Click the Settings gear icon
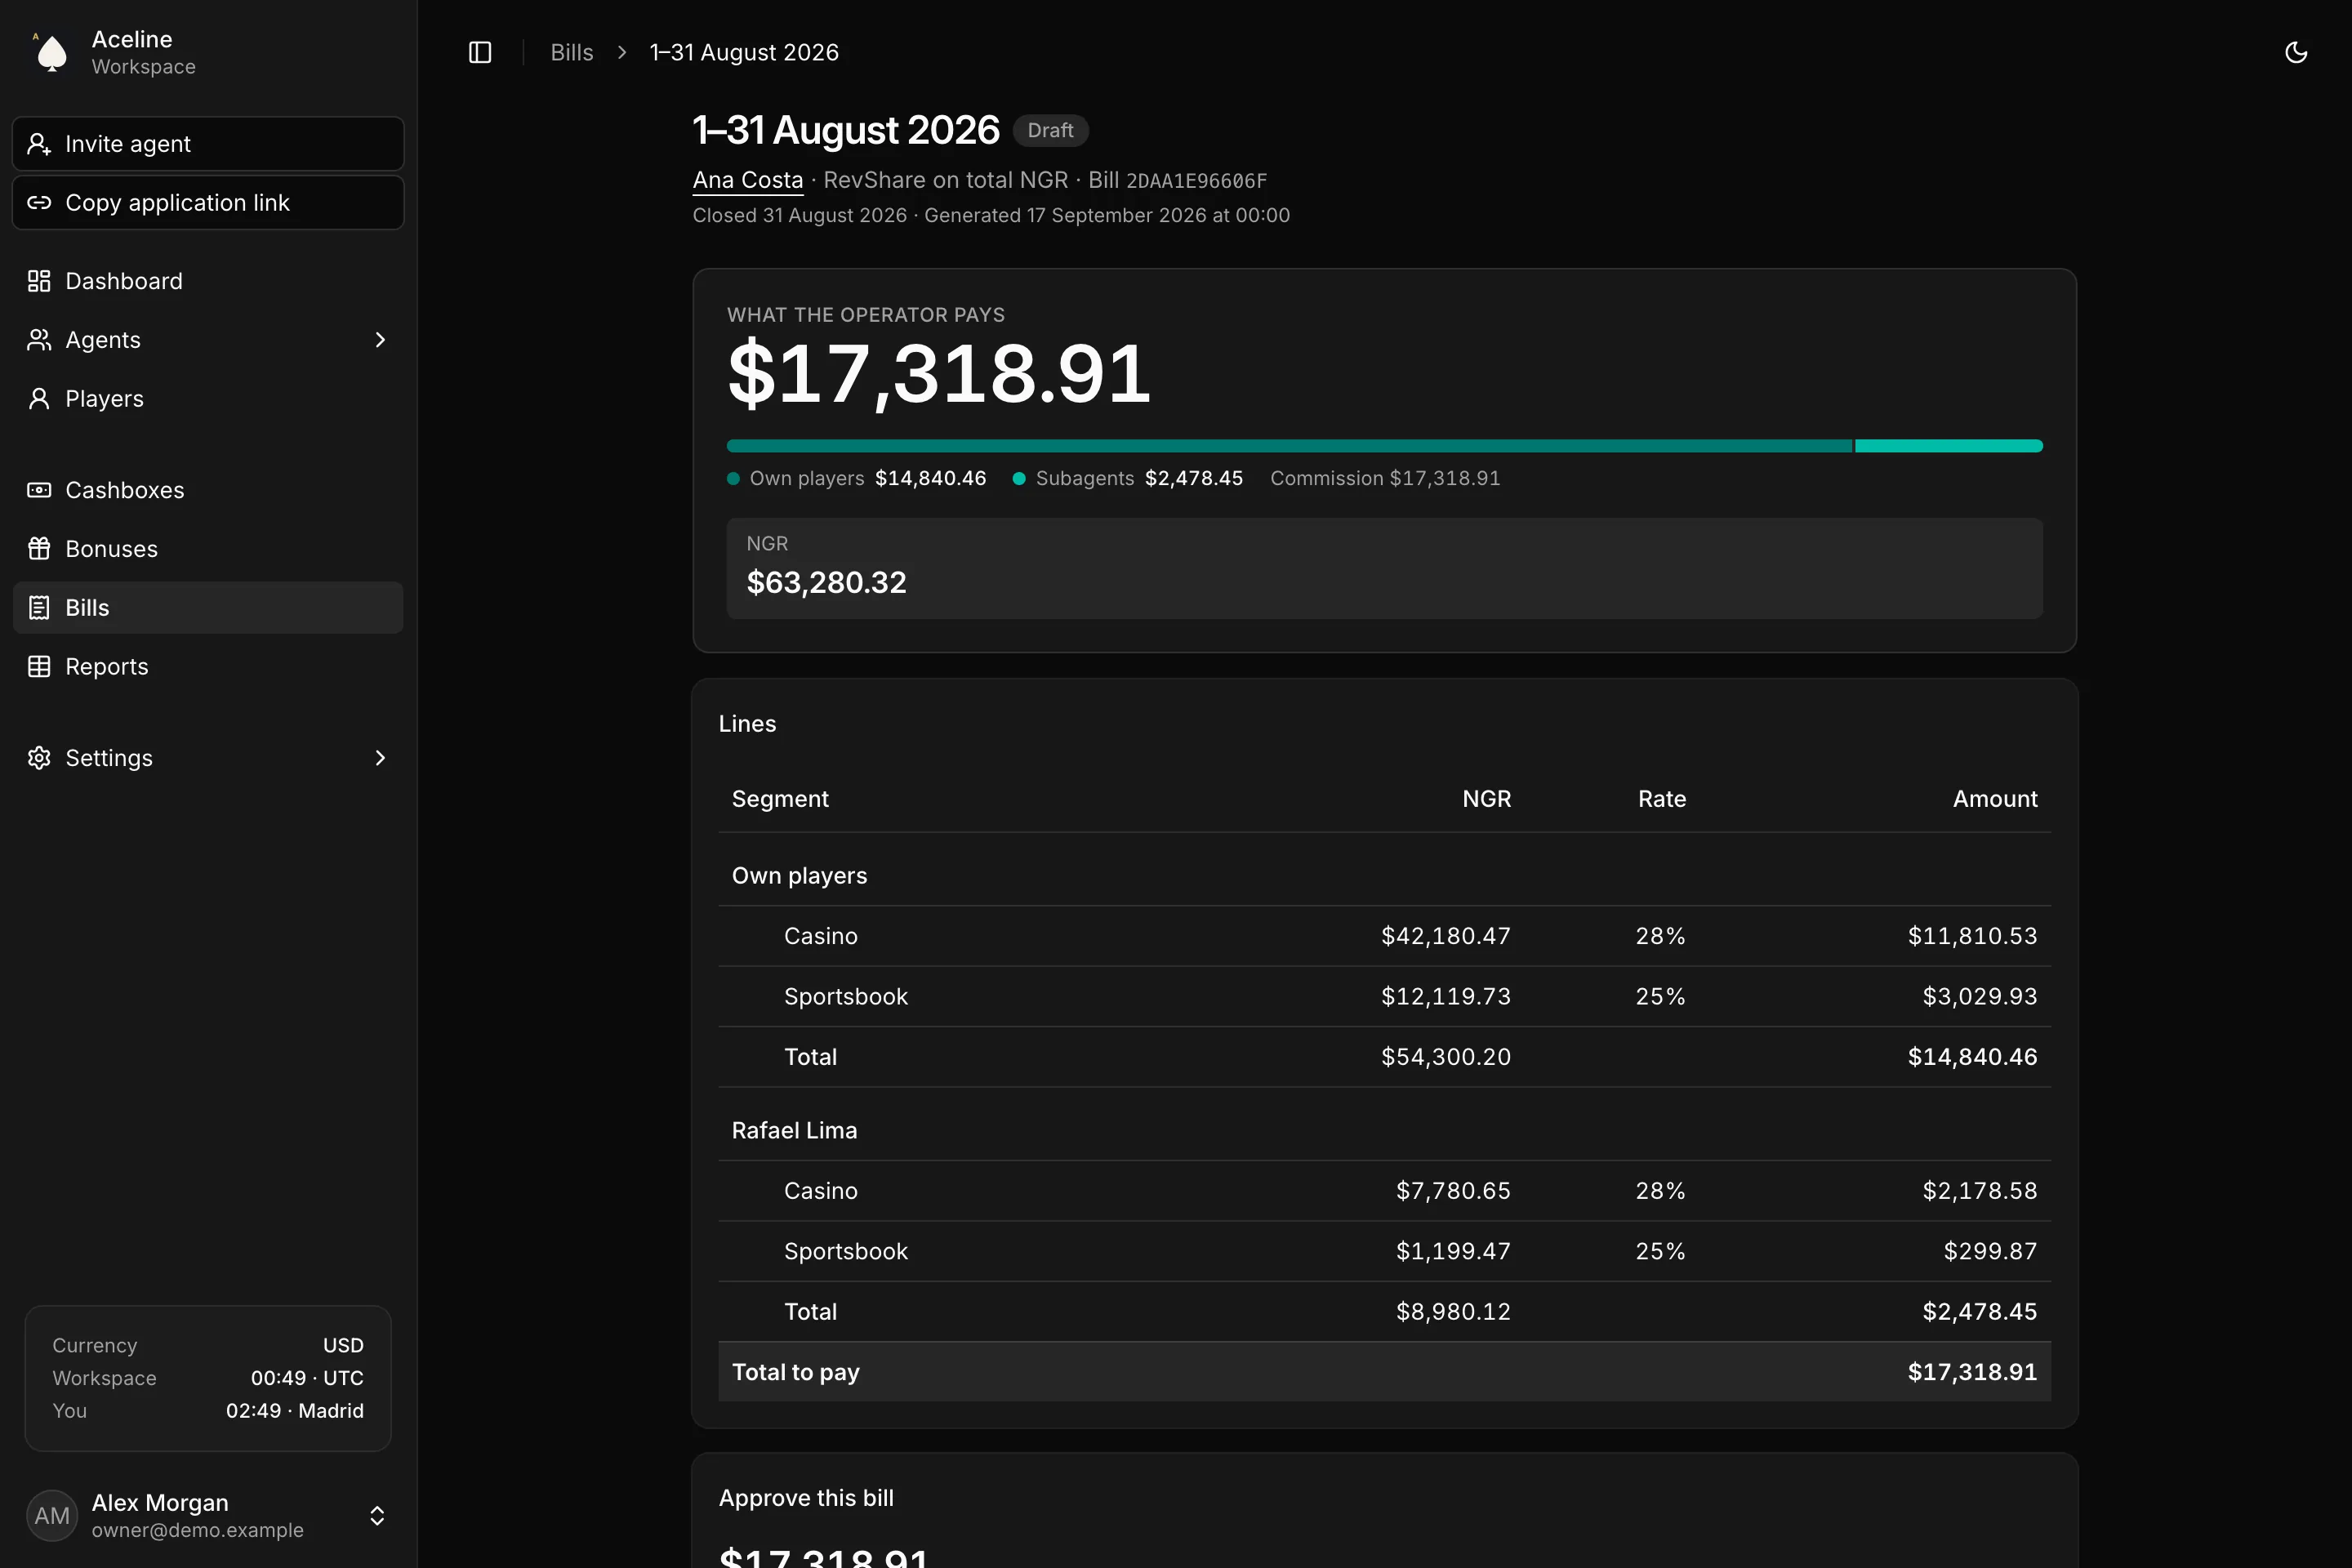Image resolution: width=2352 pixels, height=1568 pixels. tap(39, 758)
